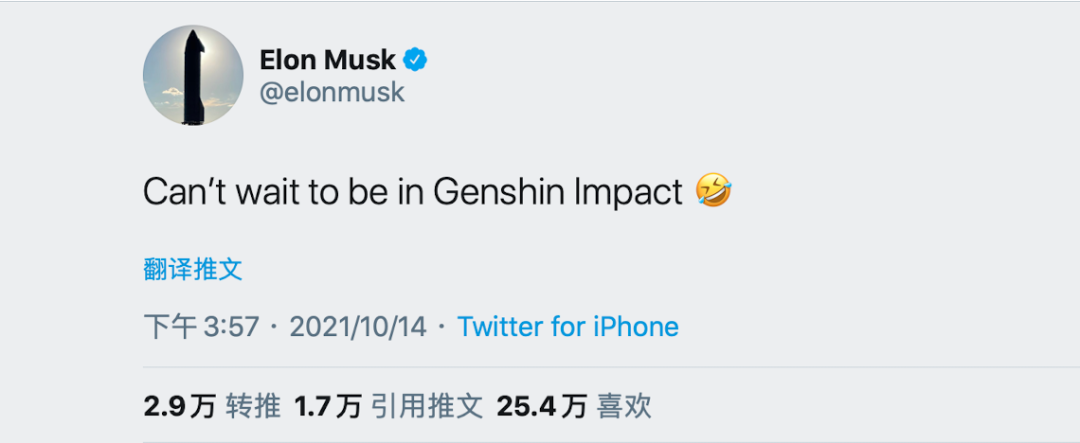Click the 25.4万 likes count number
The image size is (1080, 443).
point(541,405)
